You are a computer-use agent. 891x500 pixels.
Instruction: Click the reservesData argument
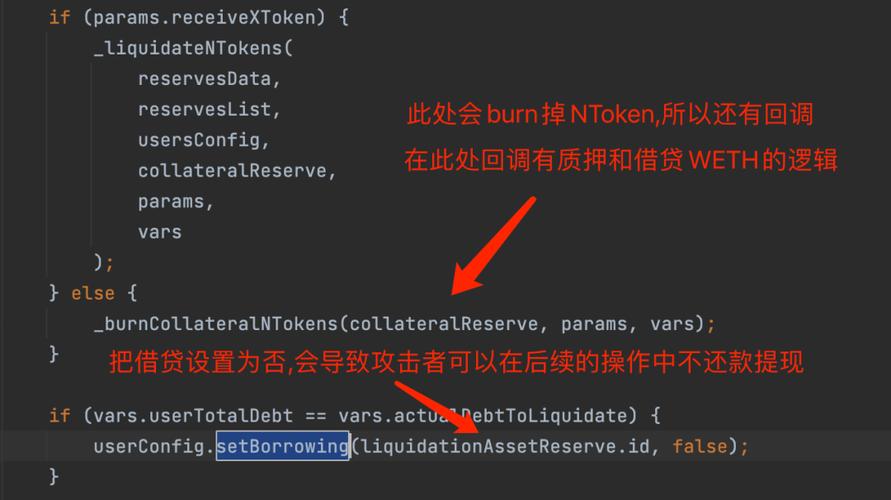point(205,78)
